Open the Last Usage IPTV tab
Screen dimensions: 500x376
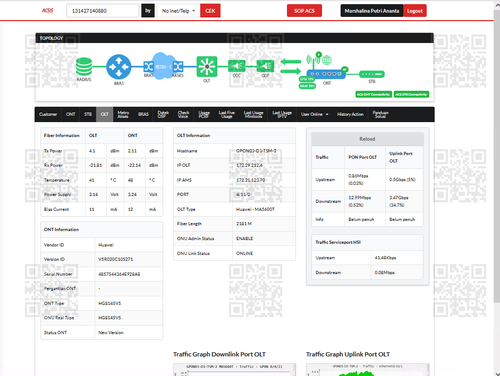pyautogui.click(x=282, y=114)
